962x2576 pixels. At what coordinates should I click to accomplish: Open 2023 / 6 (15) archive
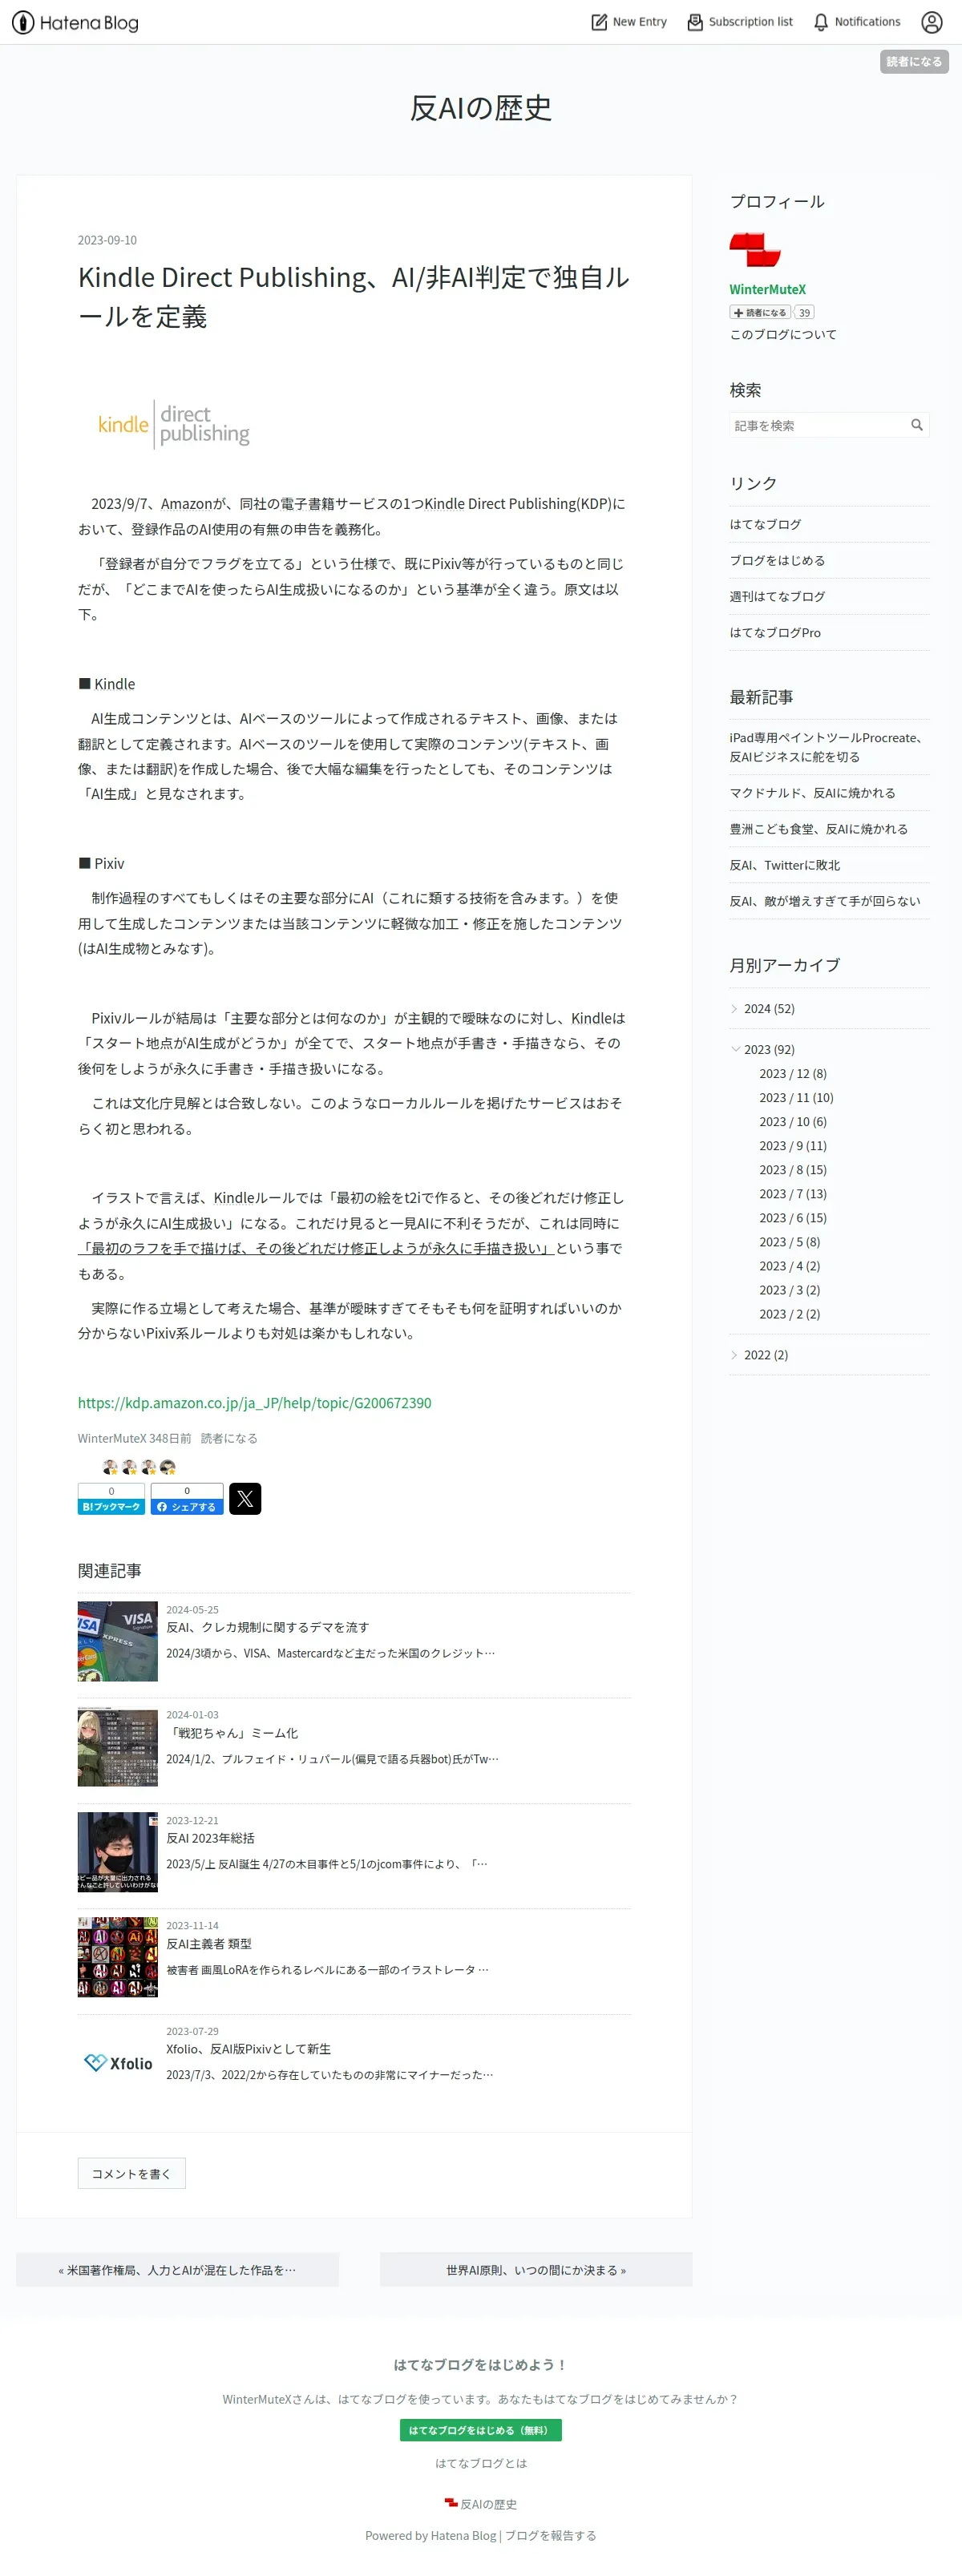793,1218
